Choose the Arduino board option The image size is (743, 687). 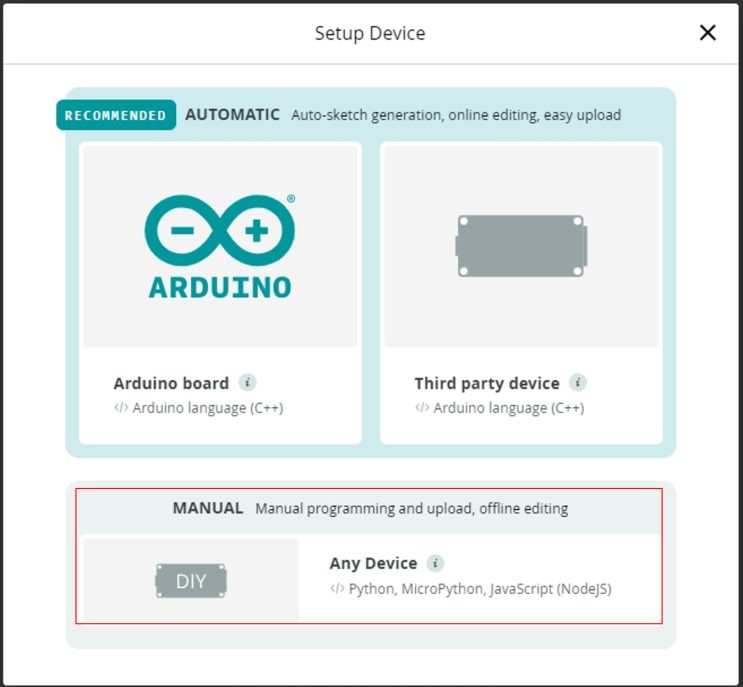coord(220,293)
